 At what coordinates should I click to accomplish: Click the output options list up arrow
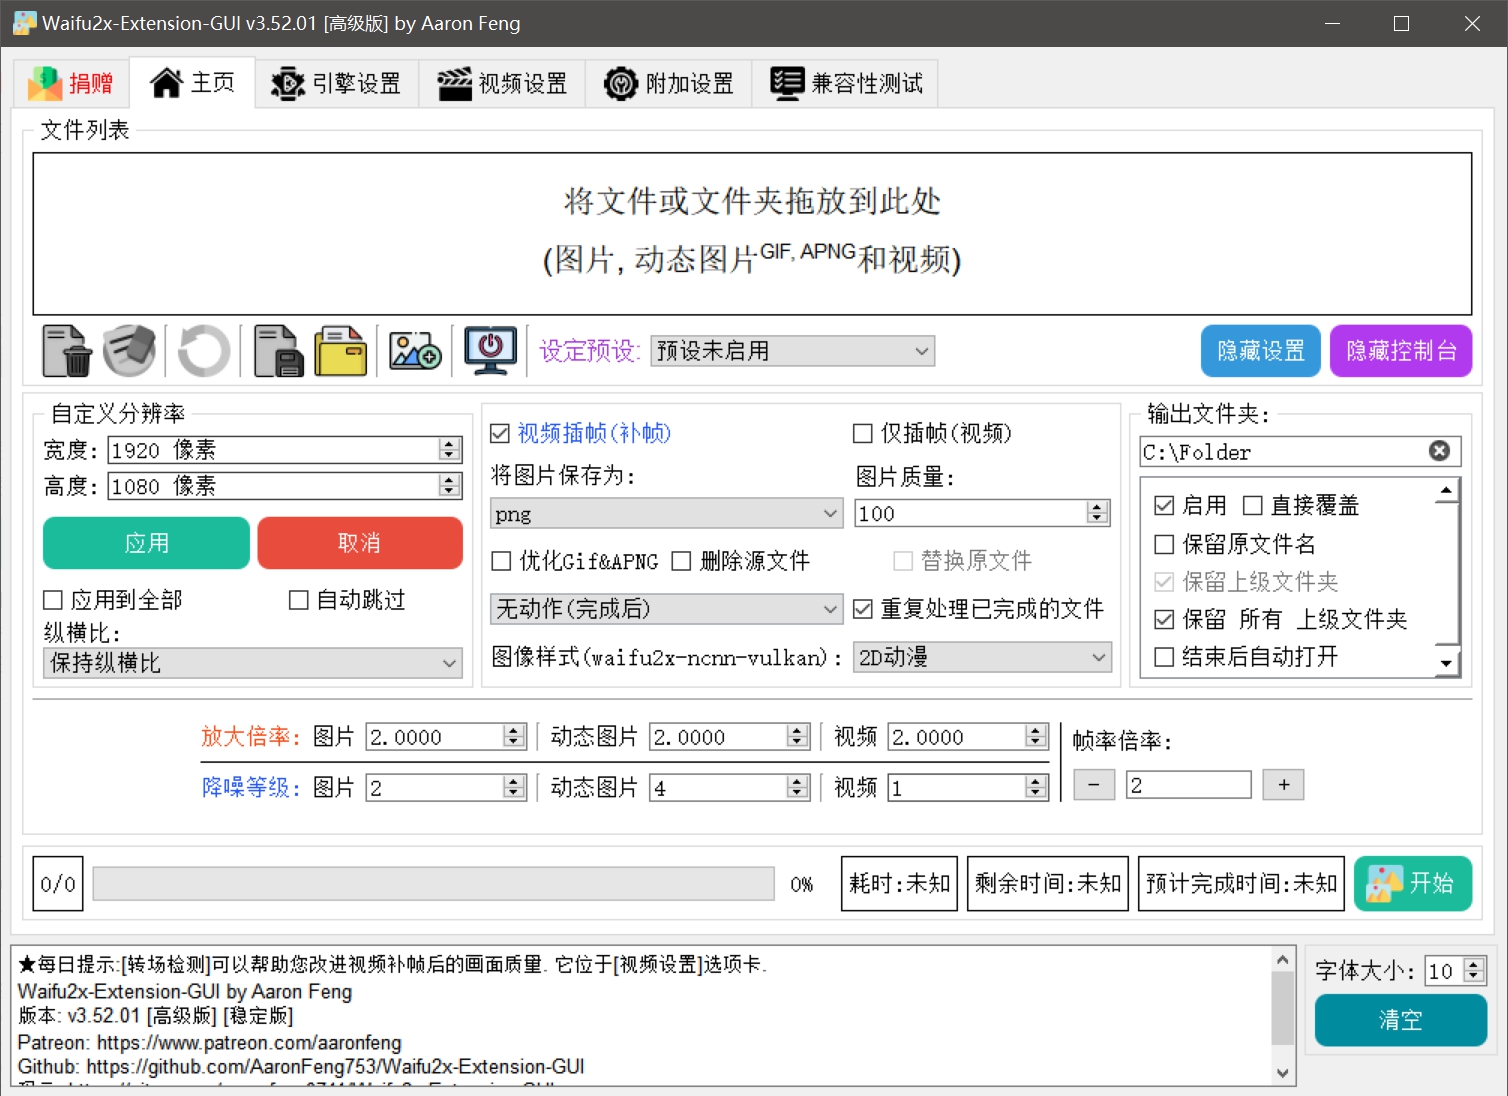coord(1446,490)
